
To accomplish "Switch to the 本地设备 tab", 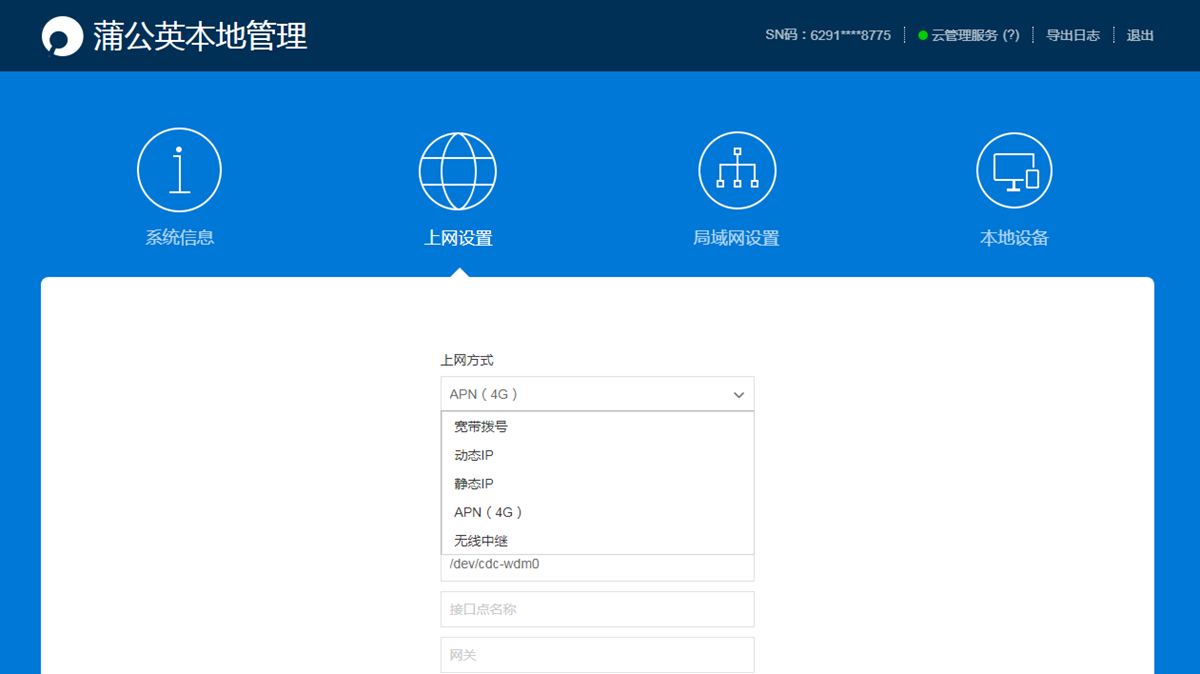I will coord(1014,237).
